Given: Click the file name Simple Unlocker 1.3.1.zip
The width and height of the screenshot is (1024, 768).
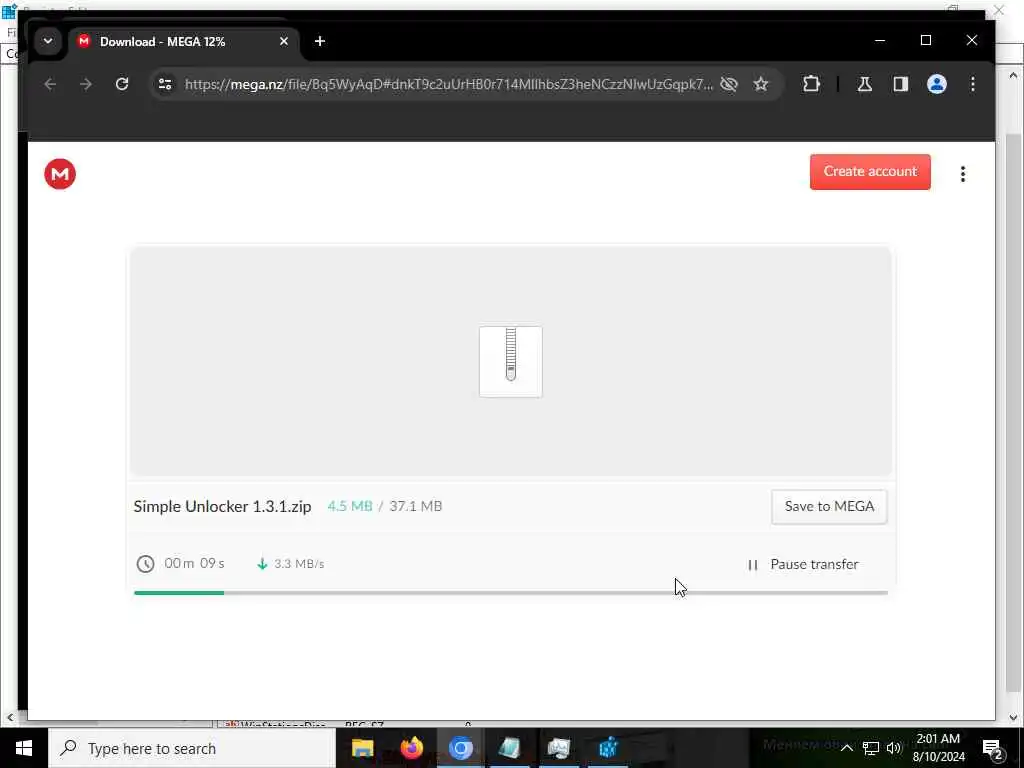Looking at the screenshot, I should click(x=222, y=507).
